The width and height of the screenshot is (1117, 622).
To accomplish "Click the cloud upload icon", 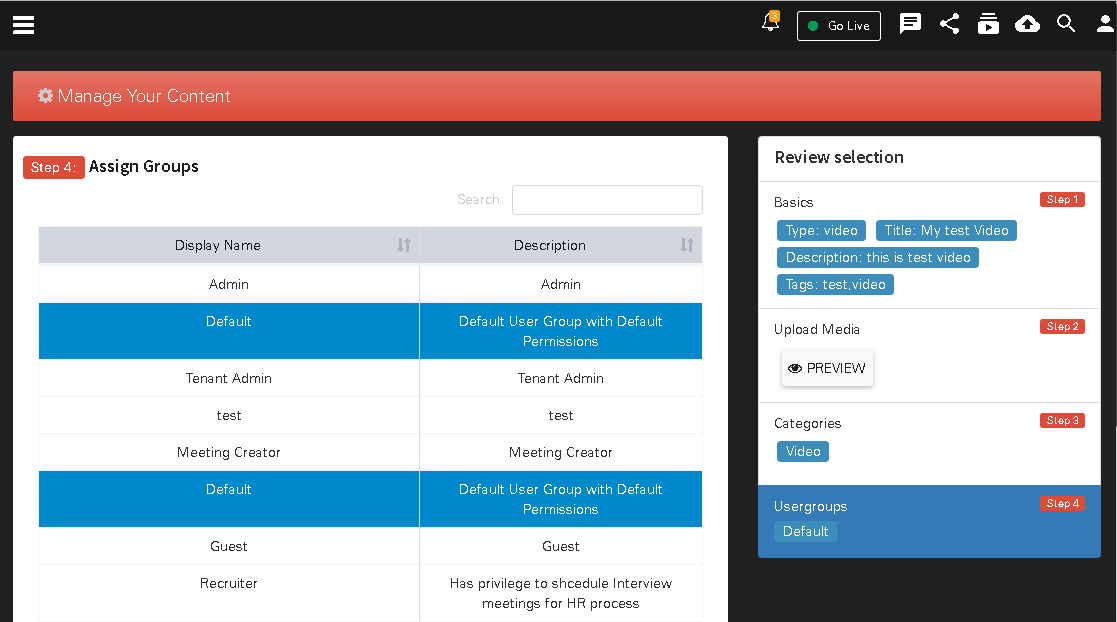I will pyautogui.click(x=1027, y=24).
